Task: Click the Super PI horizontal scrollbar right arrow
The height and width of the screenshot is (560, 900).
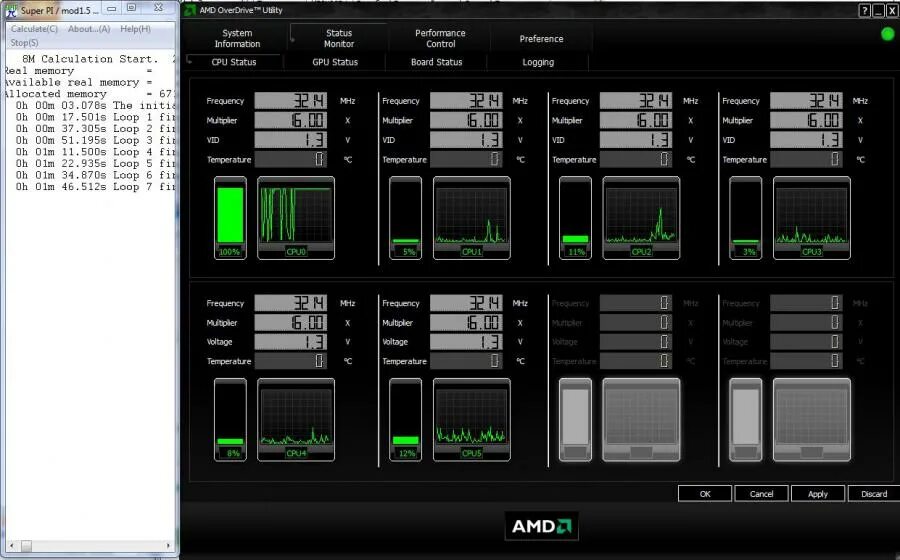Action: point(168,546)
